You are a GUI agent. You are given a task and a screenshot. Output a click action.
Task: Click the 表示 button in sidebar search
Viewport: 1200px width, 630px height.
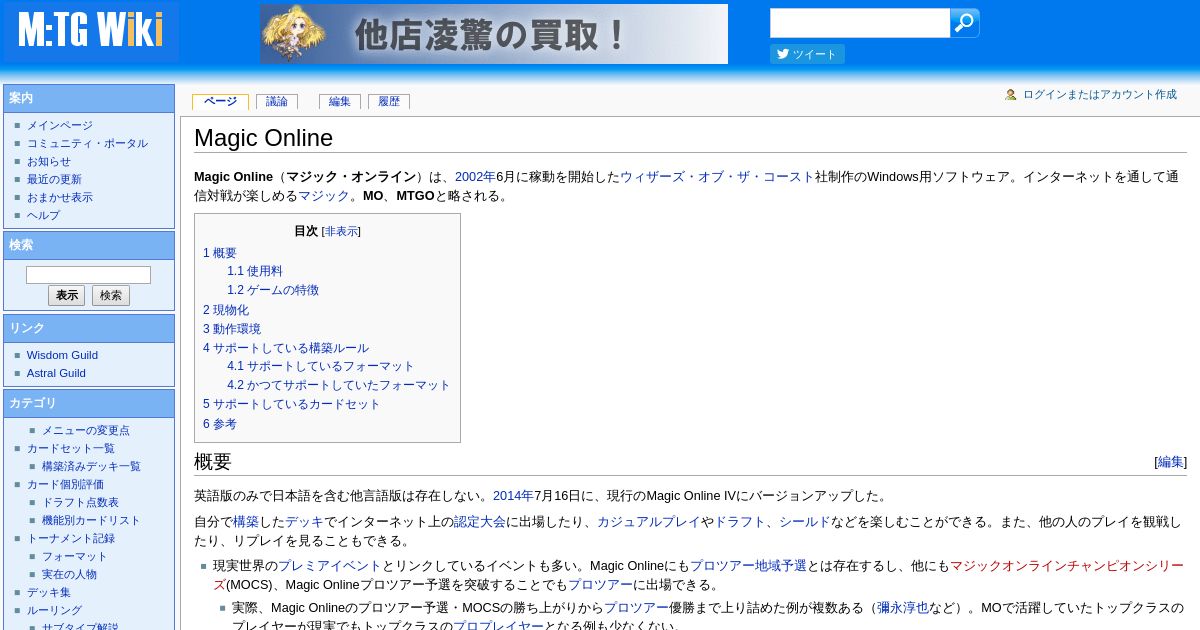point(67,296)
